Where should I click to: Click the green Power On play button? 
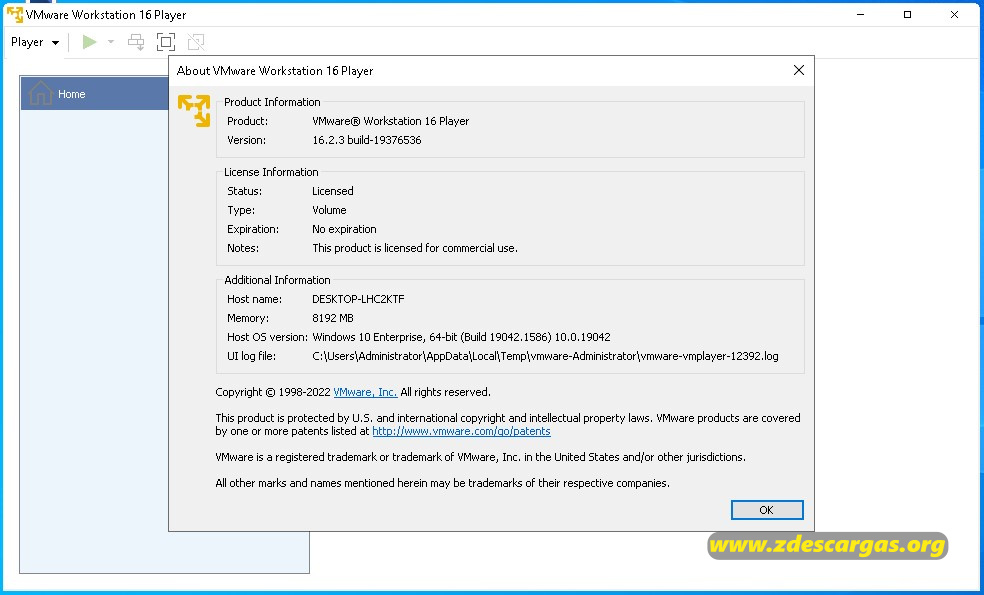pyautogui.click(x=90, y=42)
